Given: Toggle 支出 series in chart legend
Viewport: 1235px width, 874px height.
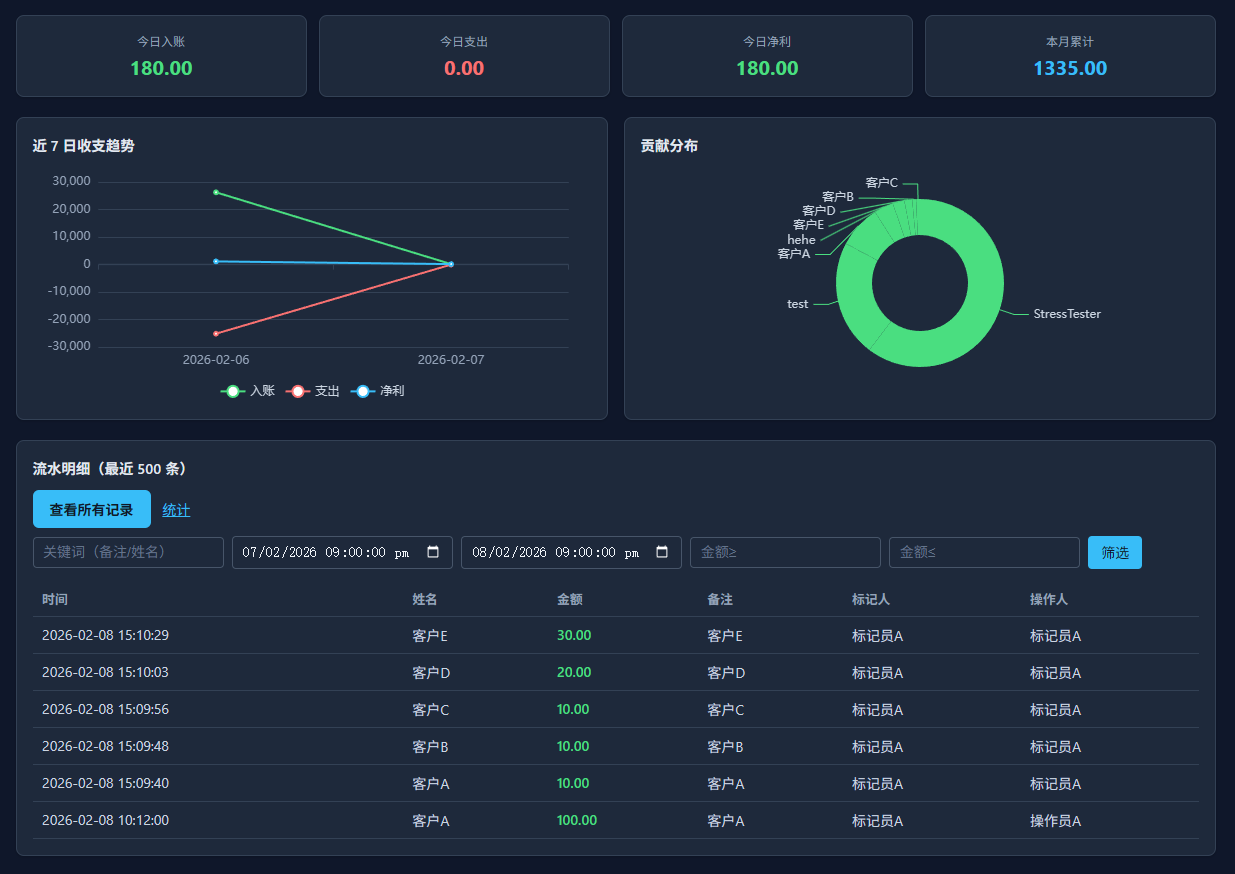Looking at the screenshot, I should [313, 391].
